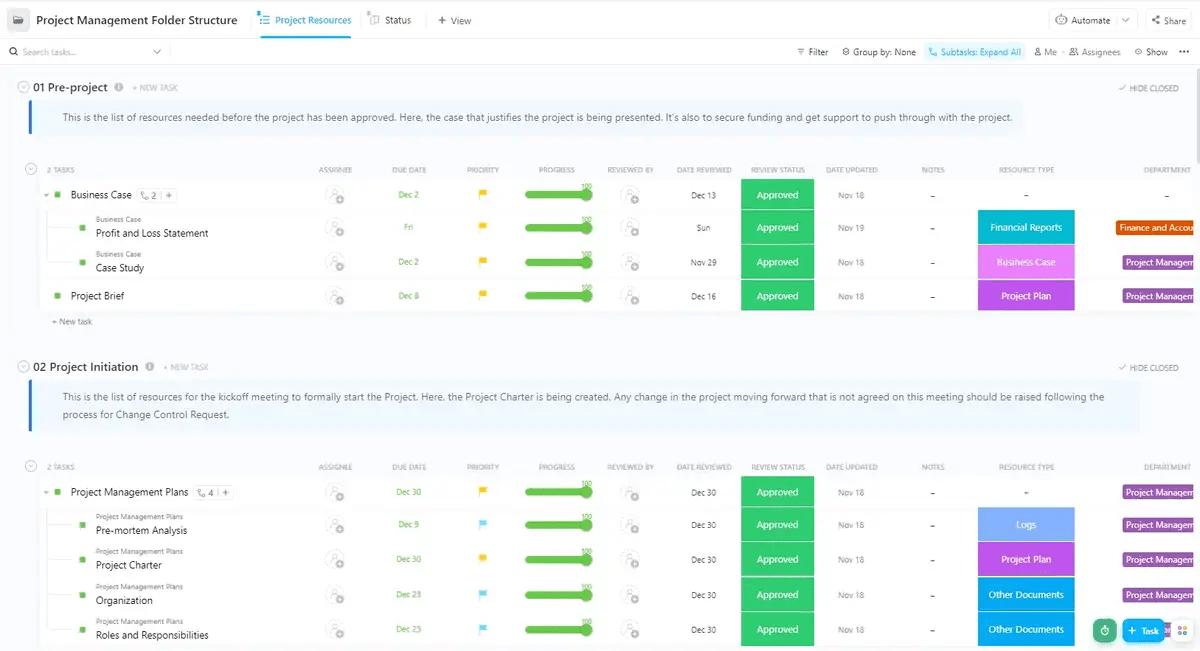Assign someone to Project Brief task
1200x651 pixels.
[x=335, y=296]
